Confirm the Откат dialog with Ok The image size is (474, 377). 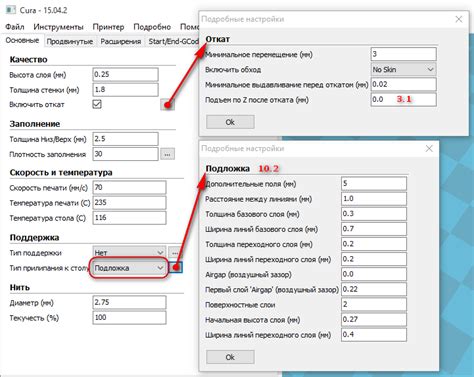point(230,122)
